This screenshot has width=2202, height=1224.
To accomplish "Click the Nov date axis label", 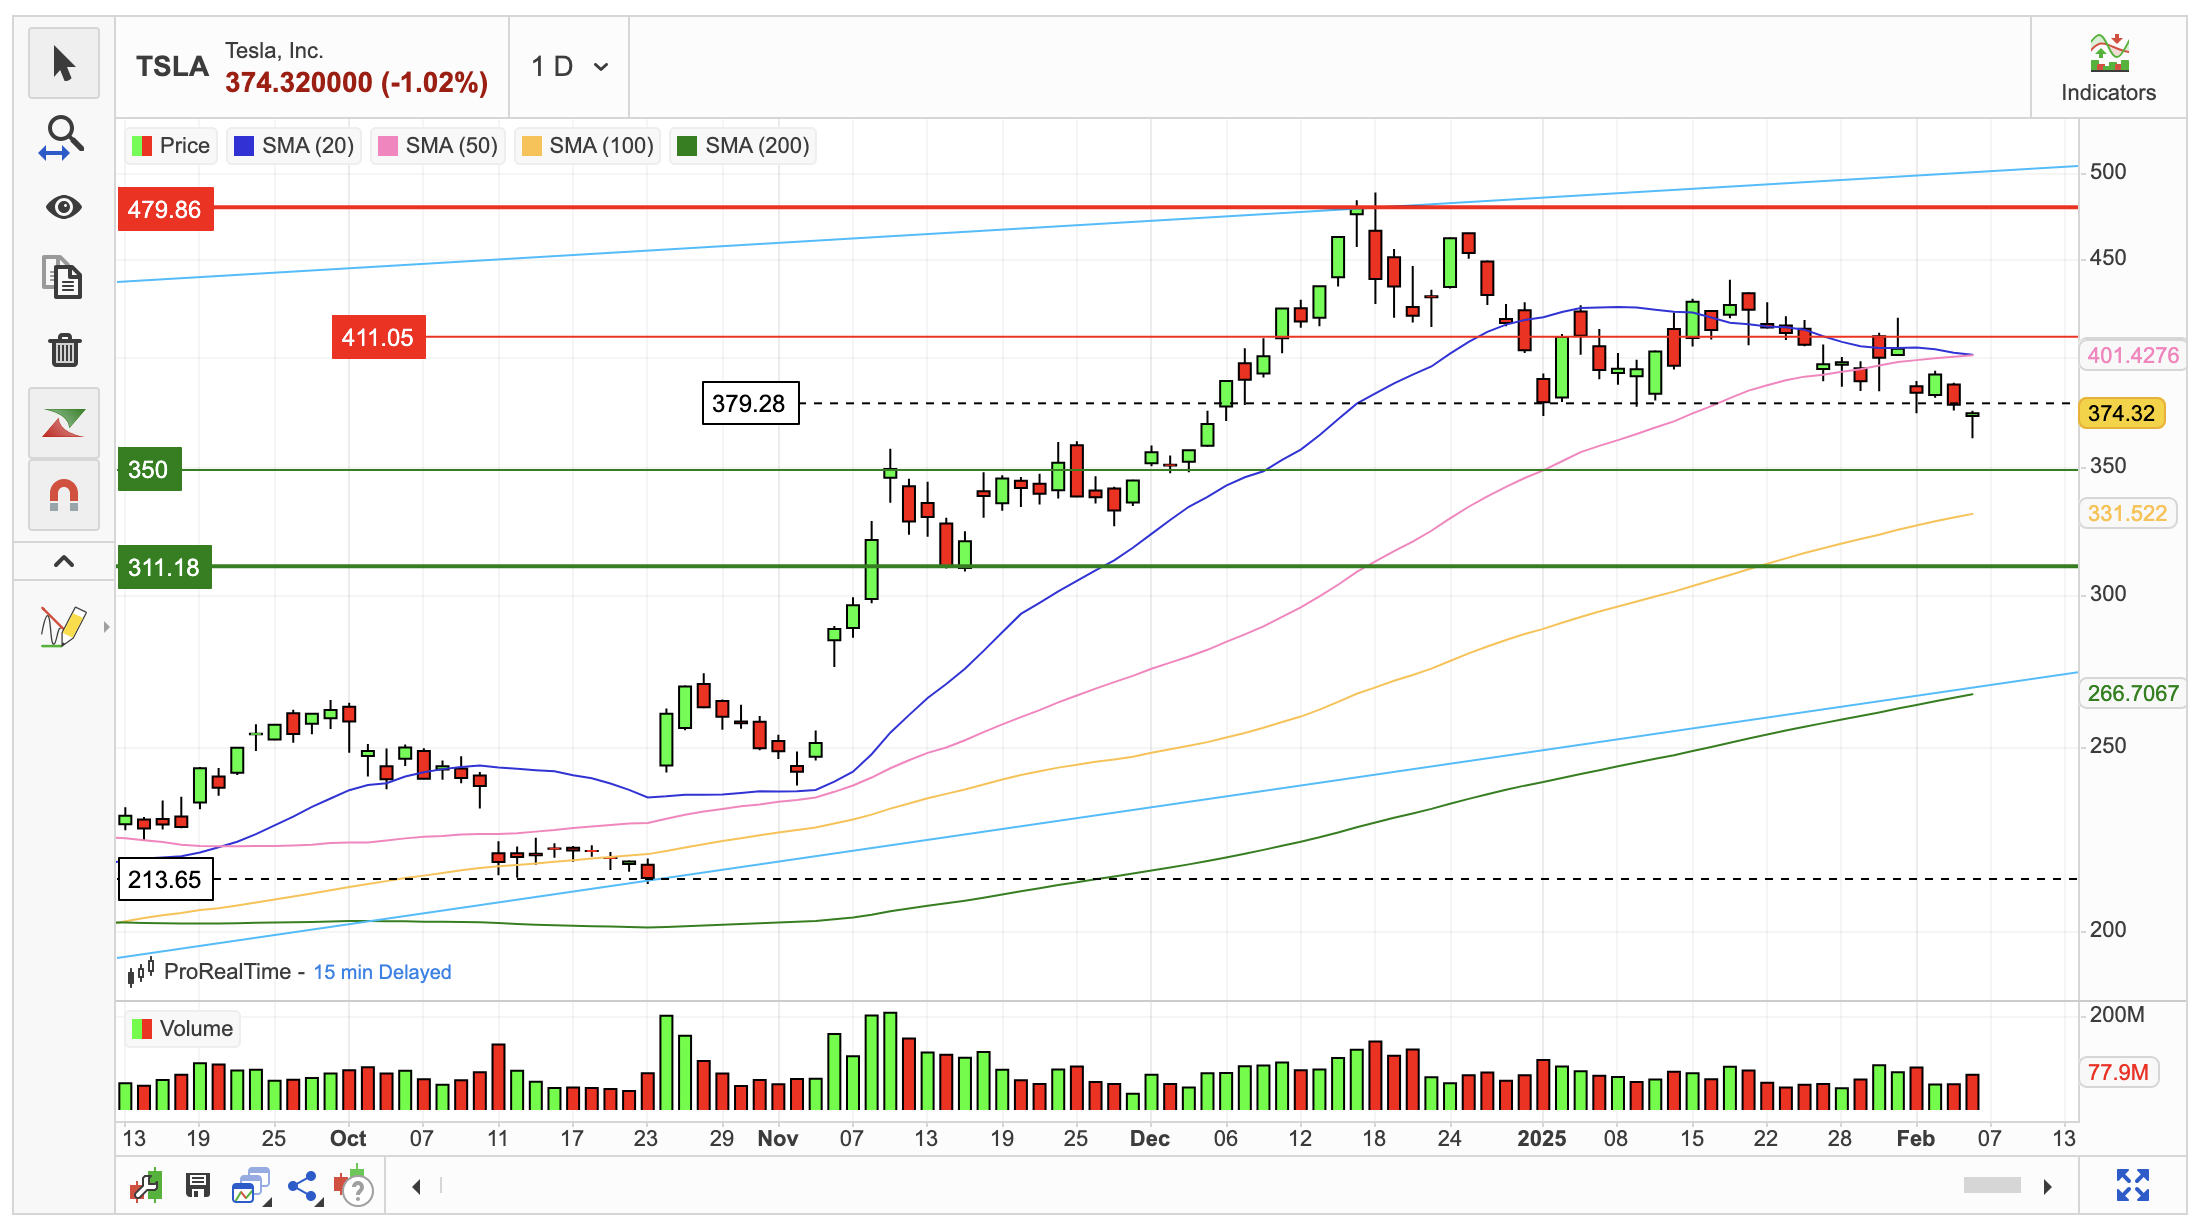I will point(778,1138).
